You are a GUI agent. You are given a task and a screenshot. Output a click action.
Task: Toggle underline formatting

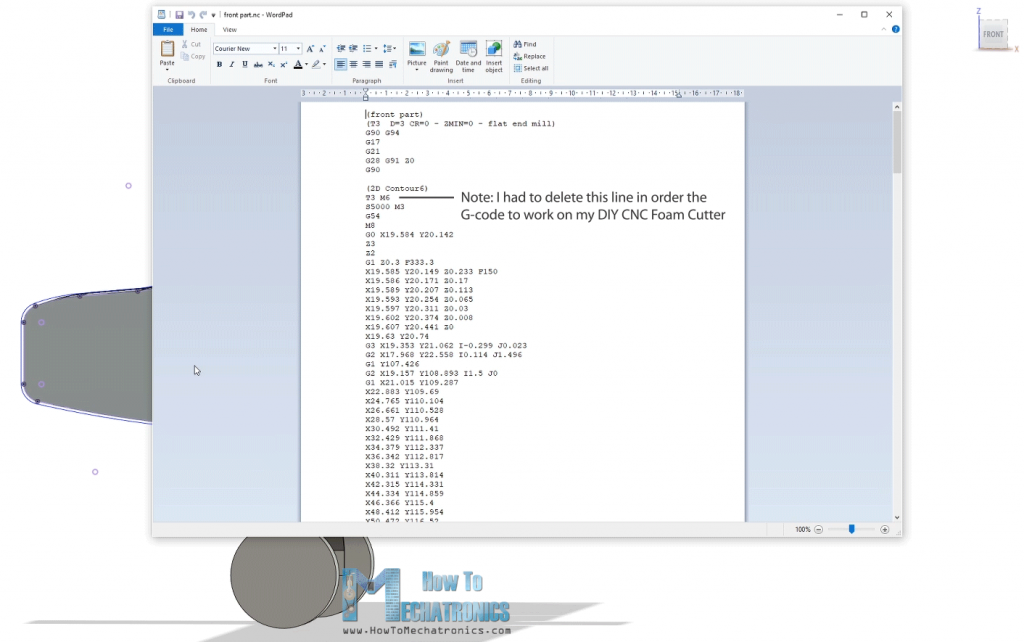(x=243, y=64)
